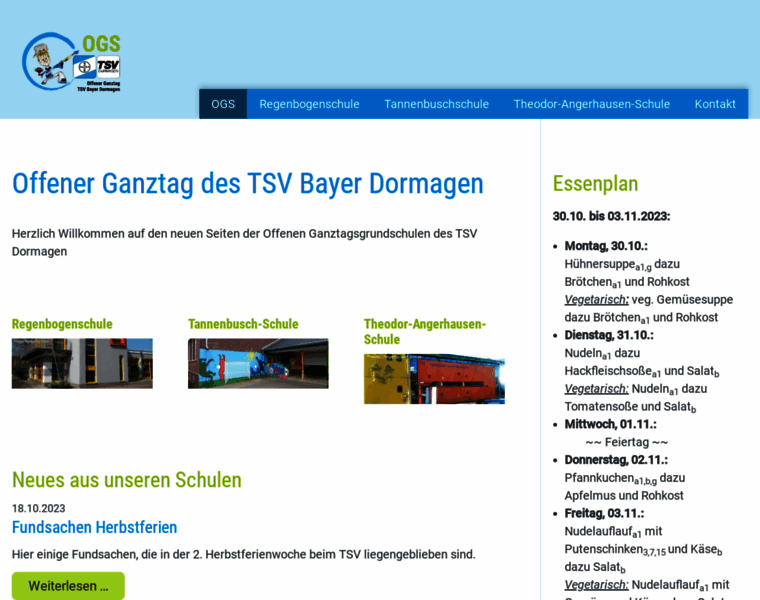Click the ~~ Feiertag ~~ text
This screenshot has height=600, width=760.
[627, 442]
